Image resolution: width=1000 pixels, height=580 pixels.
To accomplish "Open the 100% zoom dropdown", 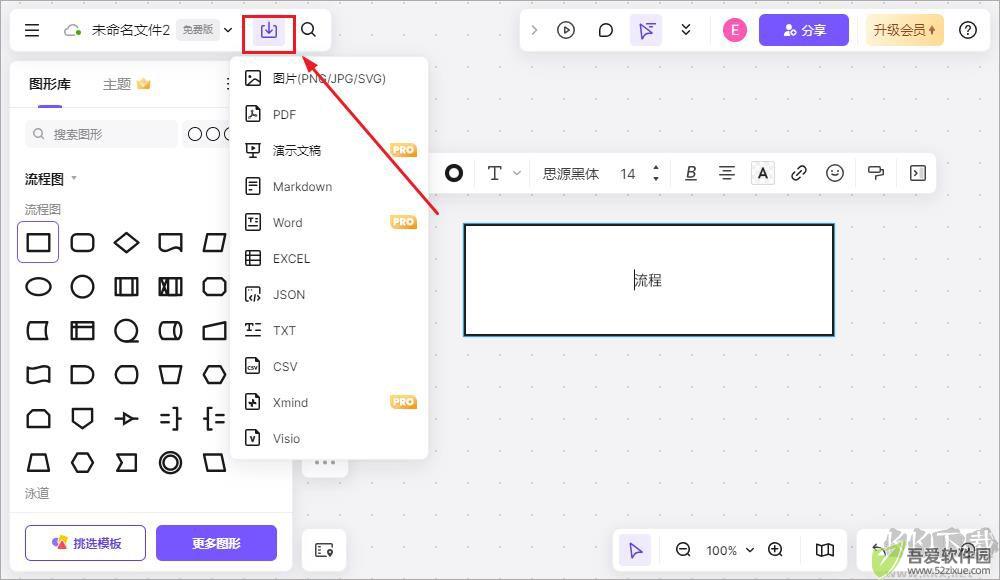I will point(730,550).
